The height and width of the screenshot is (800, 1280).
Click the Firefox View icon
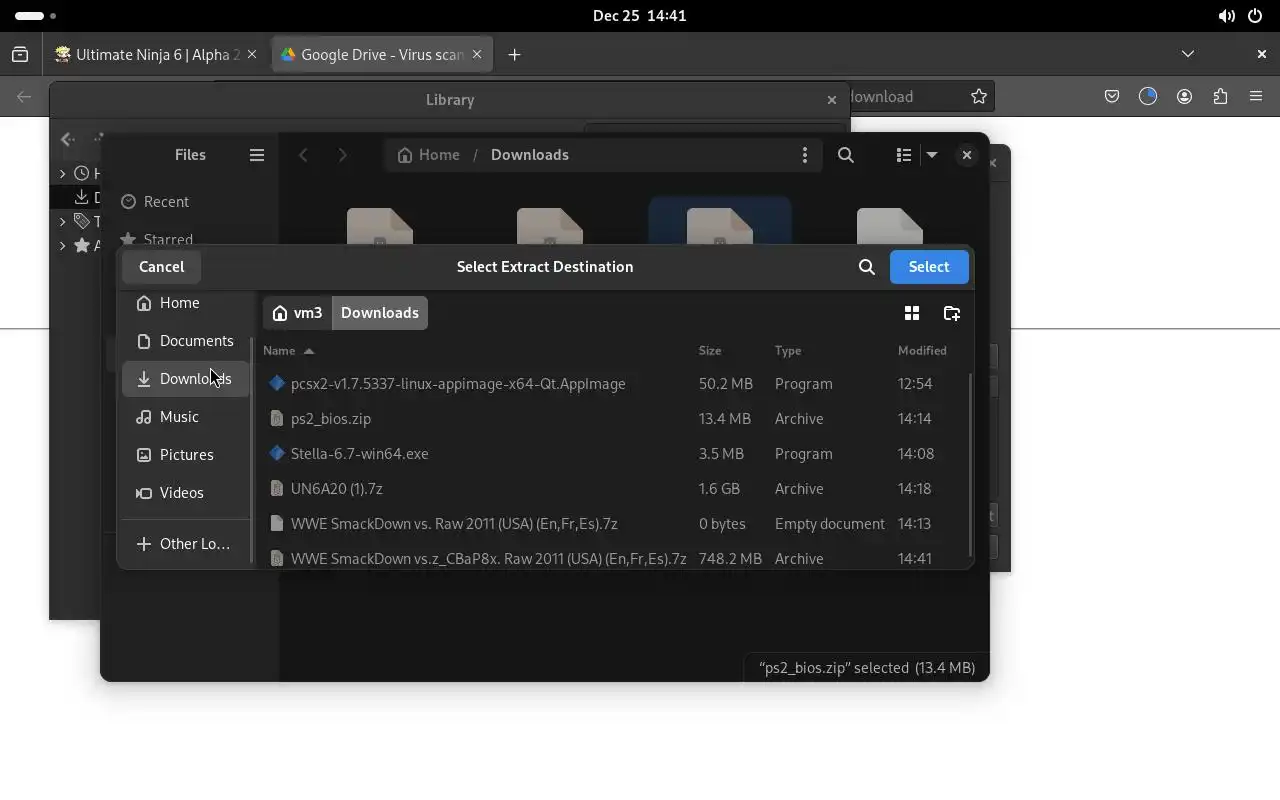pos(20,55)
